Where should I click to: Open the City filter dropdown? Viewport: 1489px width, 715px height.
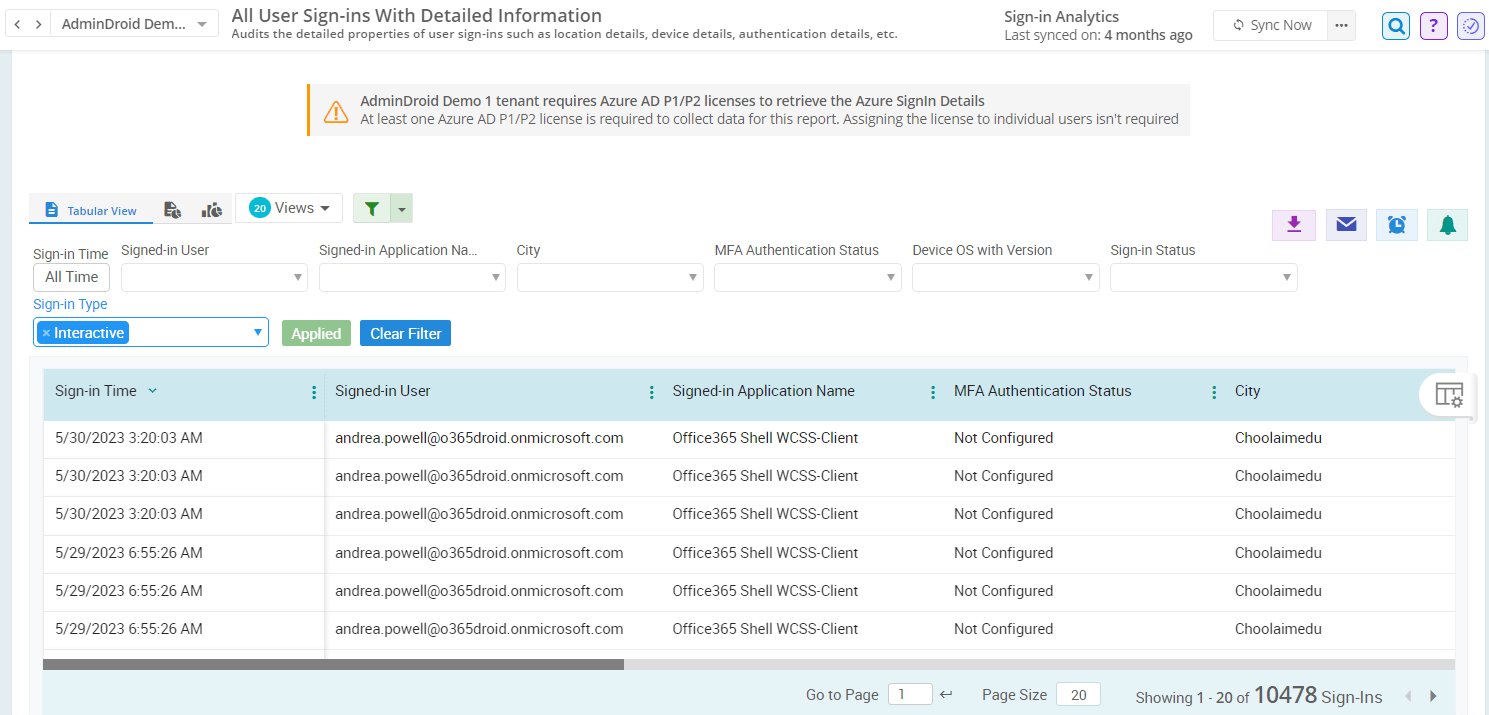(610, 277)
